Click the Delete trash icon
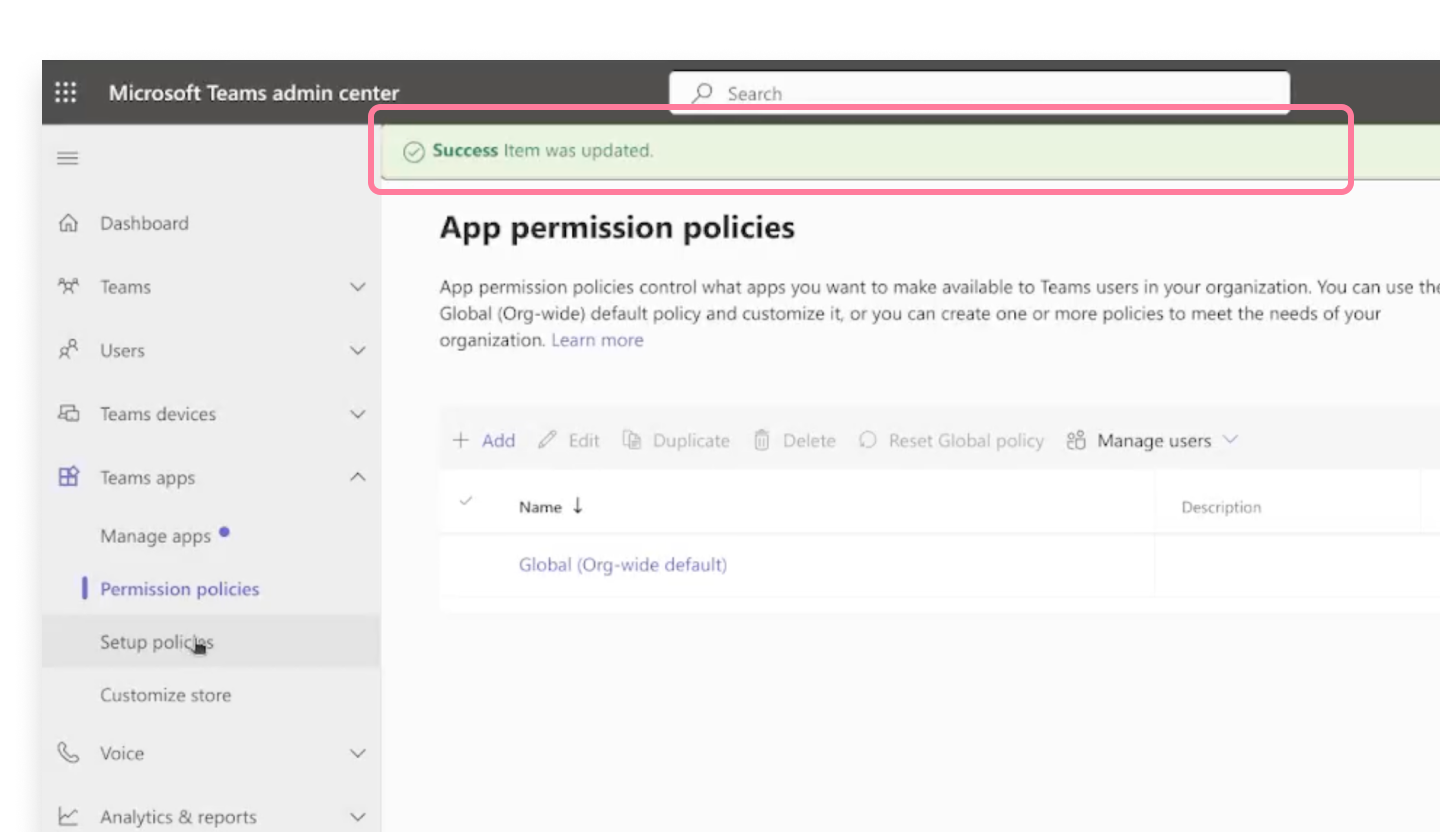1440x832 pixels. point(762,440)
